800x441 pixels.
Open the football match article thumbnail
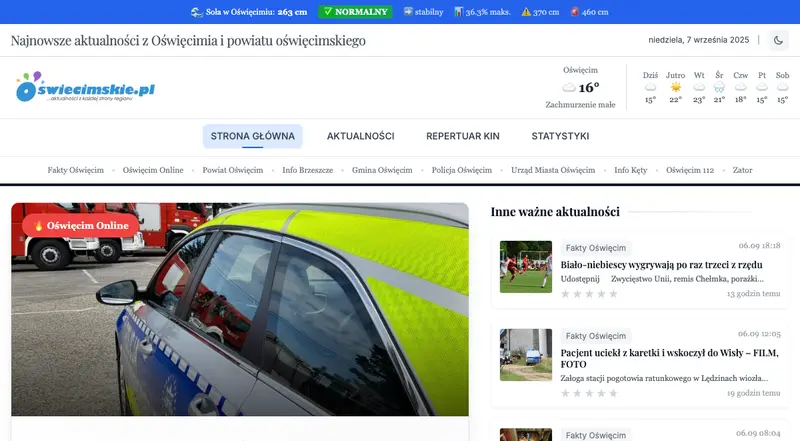pyautogui.click(x=526, y=267)
